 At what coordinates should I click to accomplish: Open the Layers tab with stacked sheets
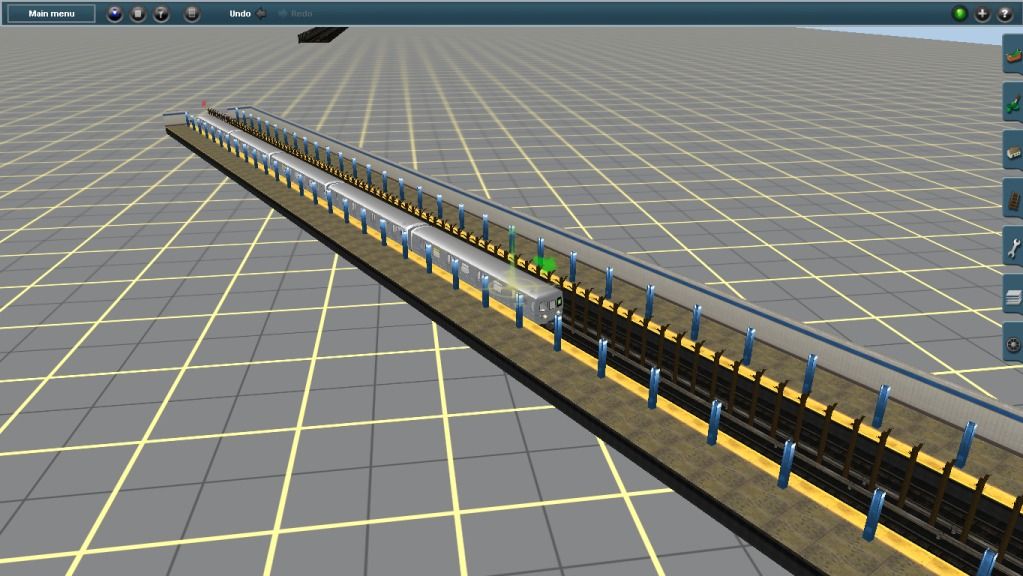tap(1013, 296)
